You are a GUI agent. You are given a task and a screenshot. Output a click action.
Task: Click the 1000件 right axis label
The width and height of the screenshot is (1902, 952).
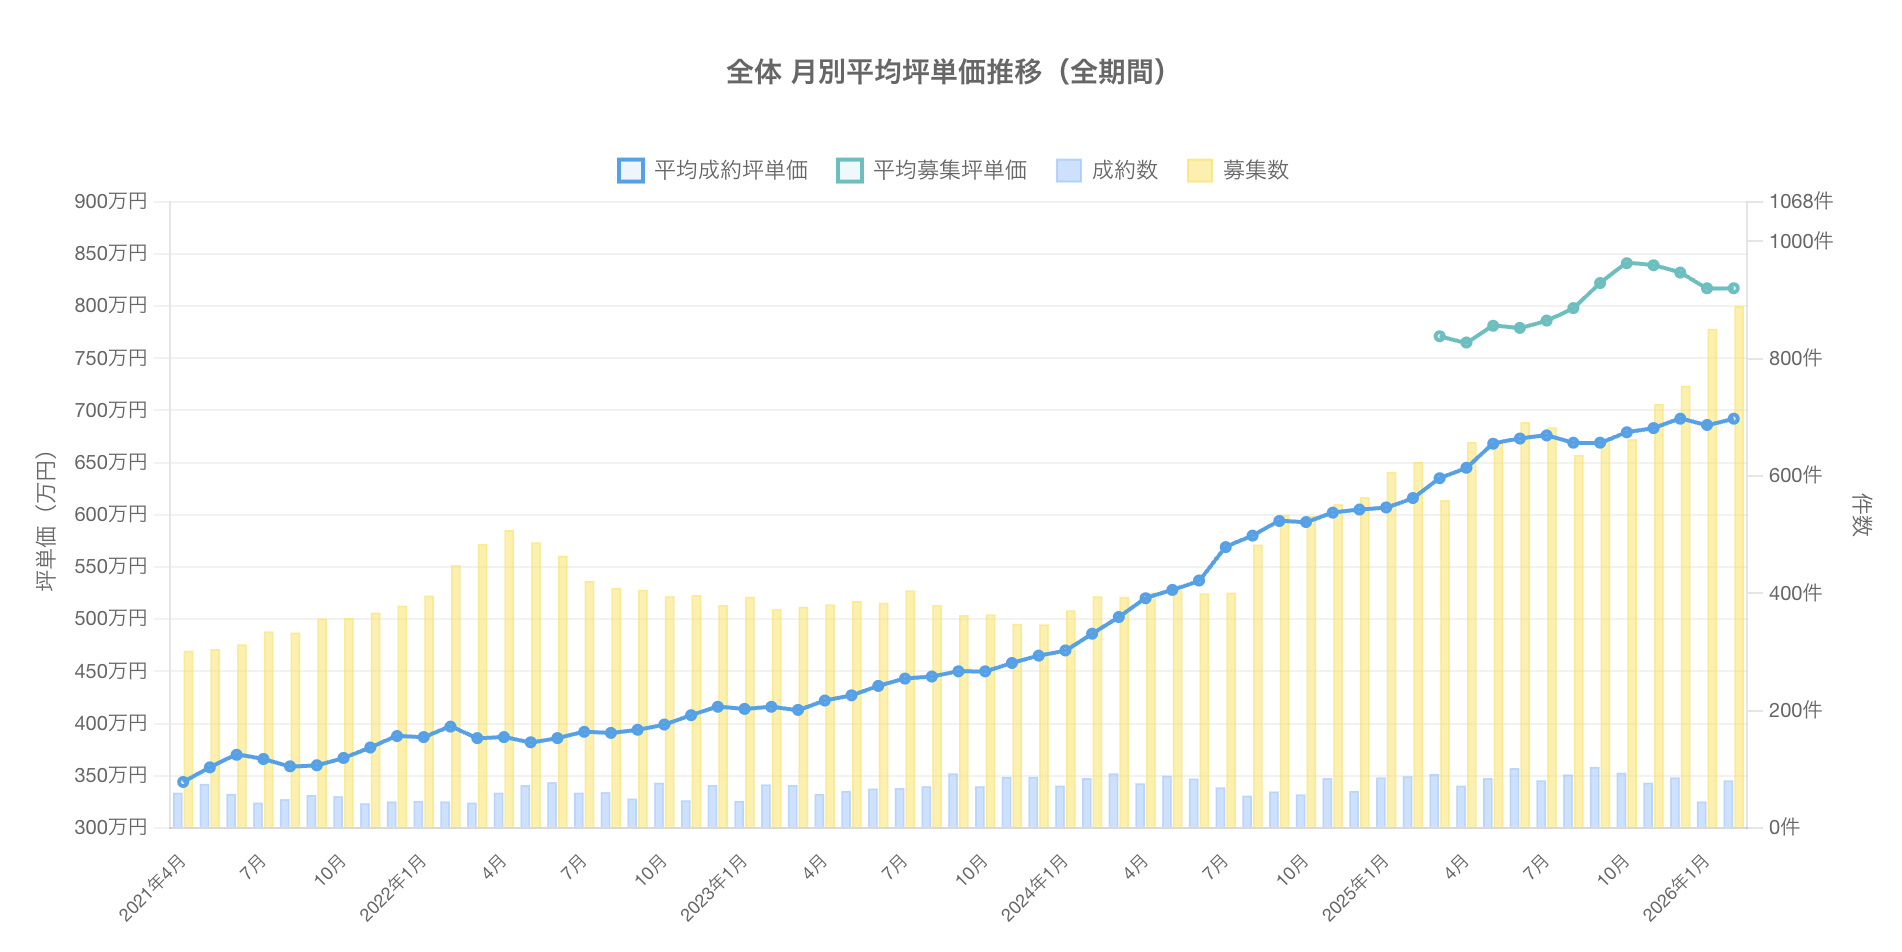[1800, 241]
